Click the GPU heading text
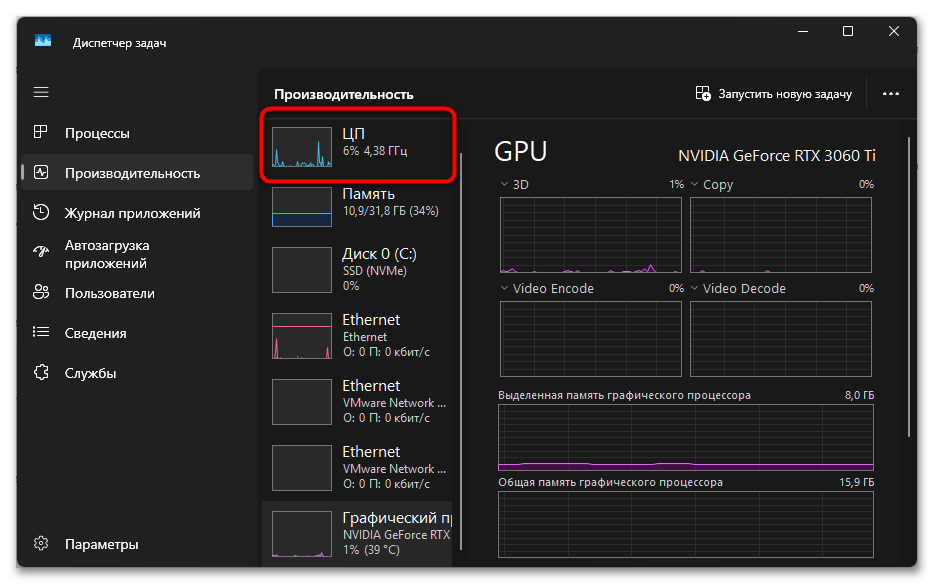 [x=521, y=151]
